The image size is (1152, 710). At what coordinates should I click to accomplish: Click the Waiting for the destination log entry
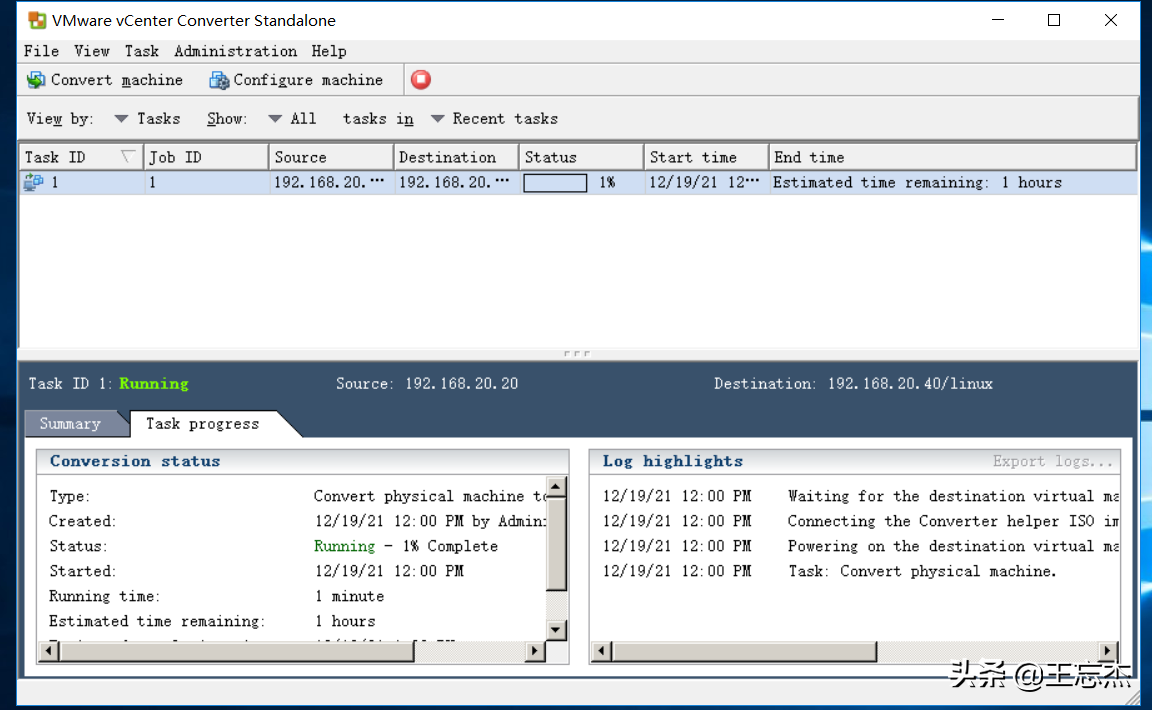click(953, 496)
